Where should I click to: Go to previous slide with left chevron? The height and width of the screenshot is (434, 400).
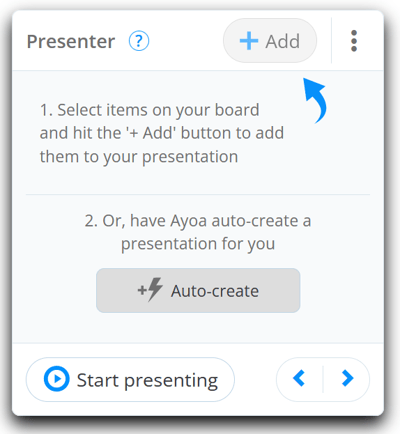click(299, 378)
